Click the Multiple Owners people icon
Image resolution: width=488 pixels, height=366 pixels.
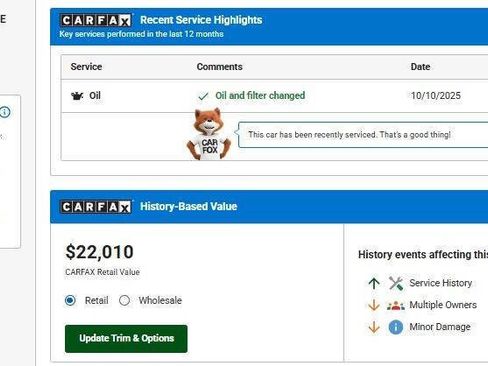396,305
